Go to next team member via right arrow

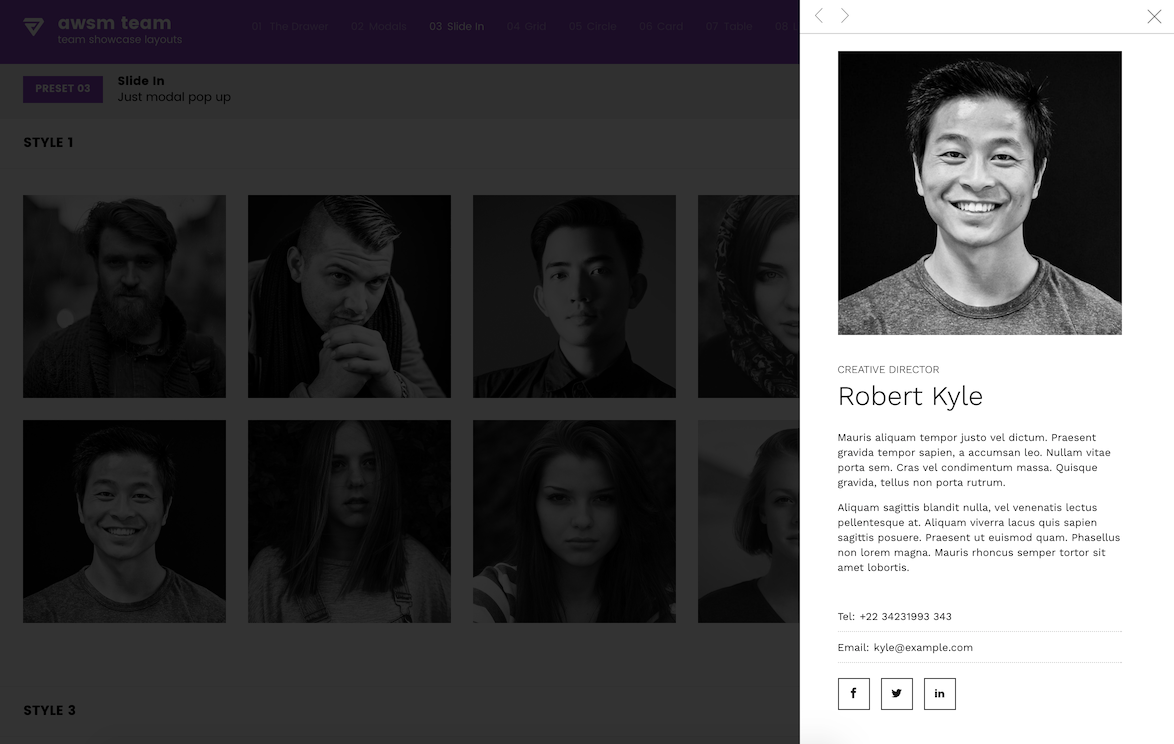pos(843,16)
